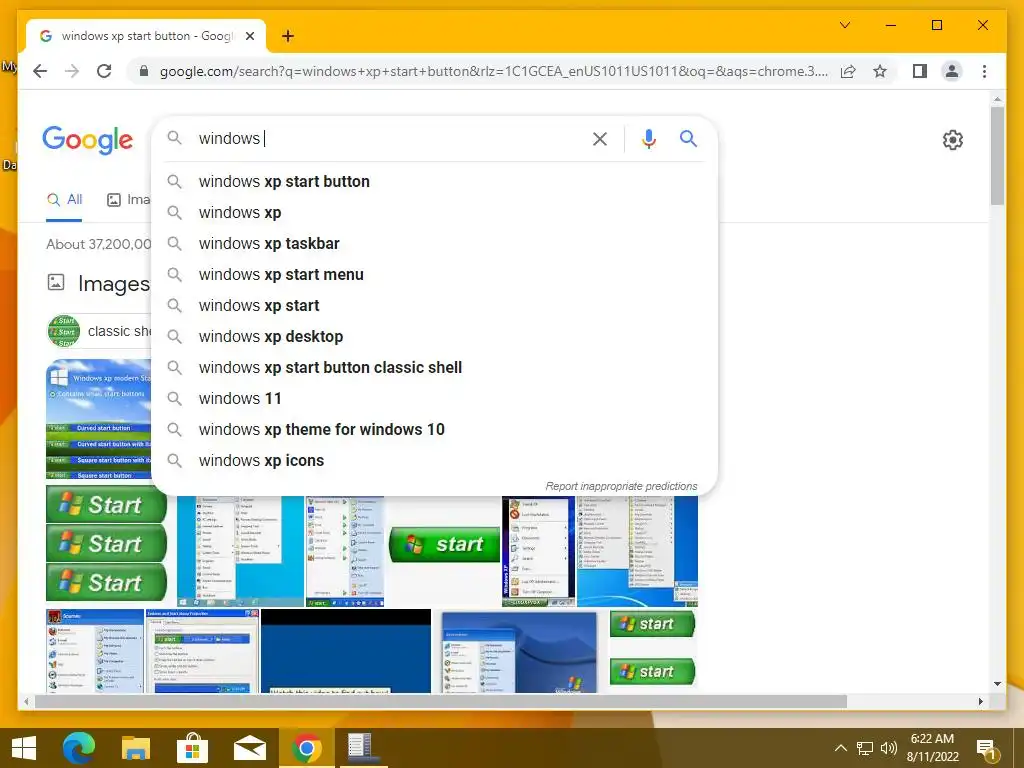
Task: Click the blue search magnifier button
Action: pos(688,138)
